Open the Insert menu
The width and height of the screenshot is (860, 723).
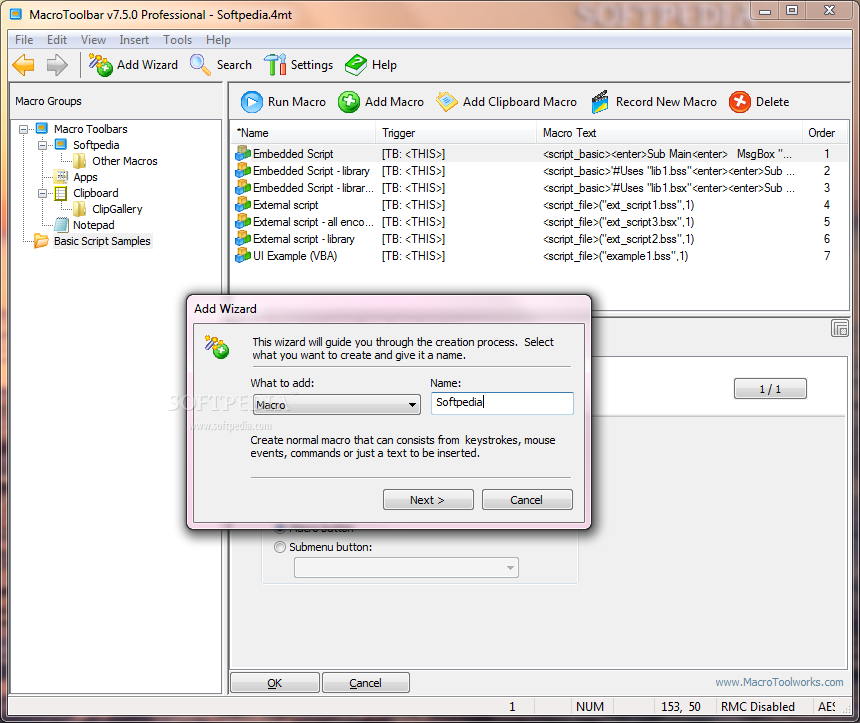click(x=134, y=39)
